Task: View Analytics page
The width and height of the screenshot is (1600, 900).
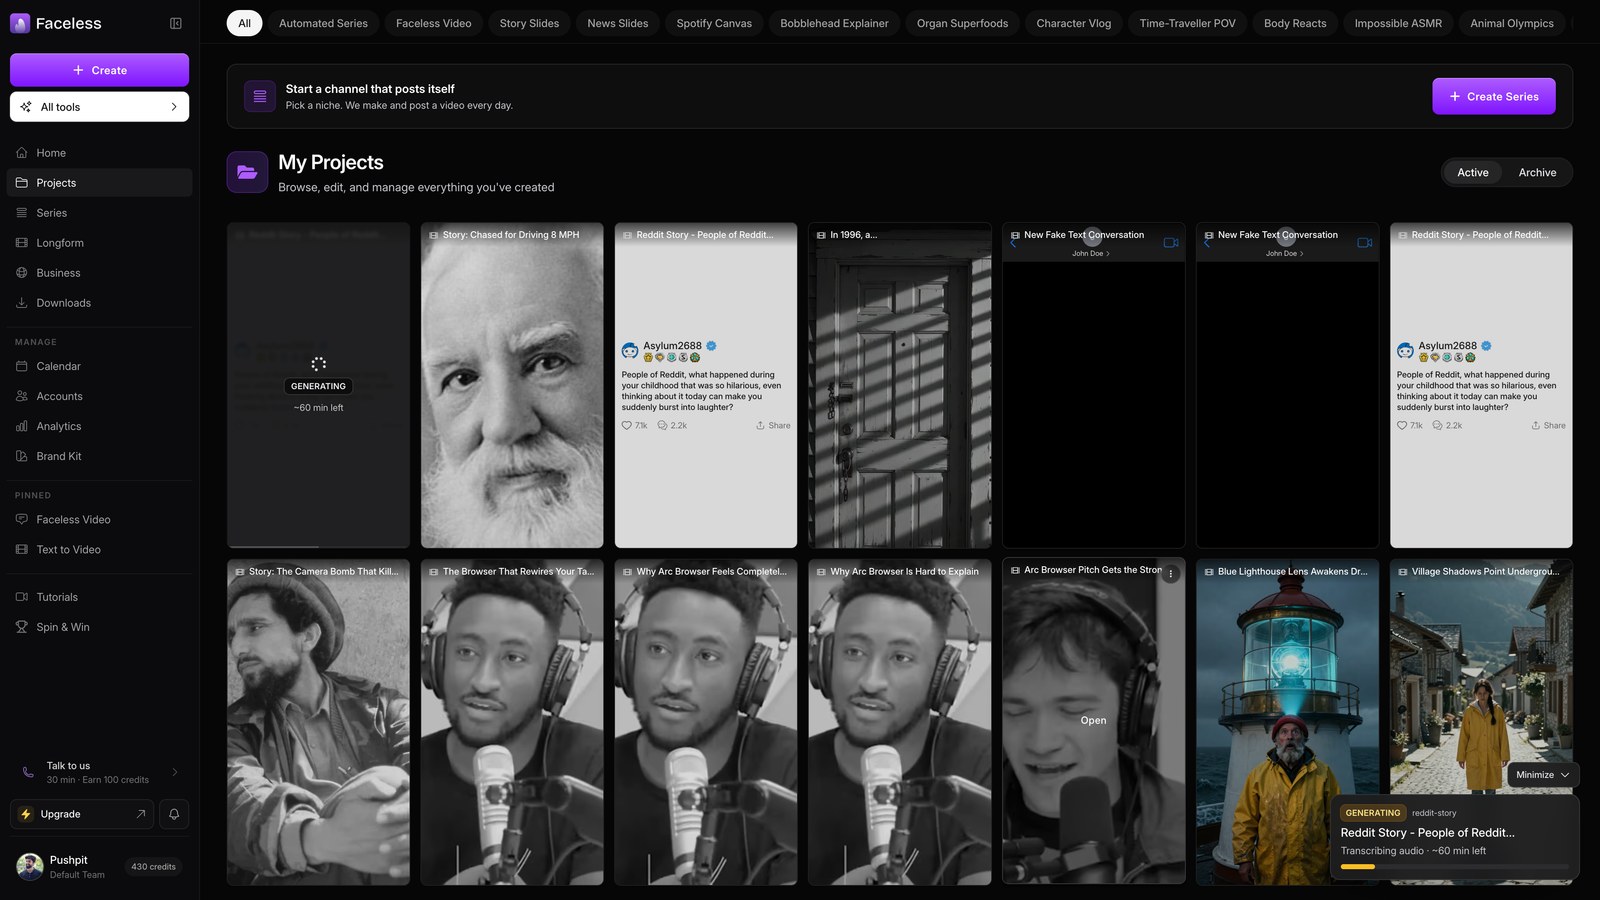Action: [100, 426]
